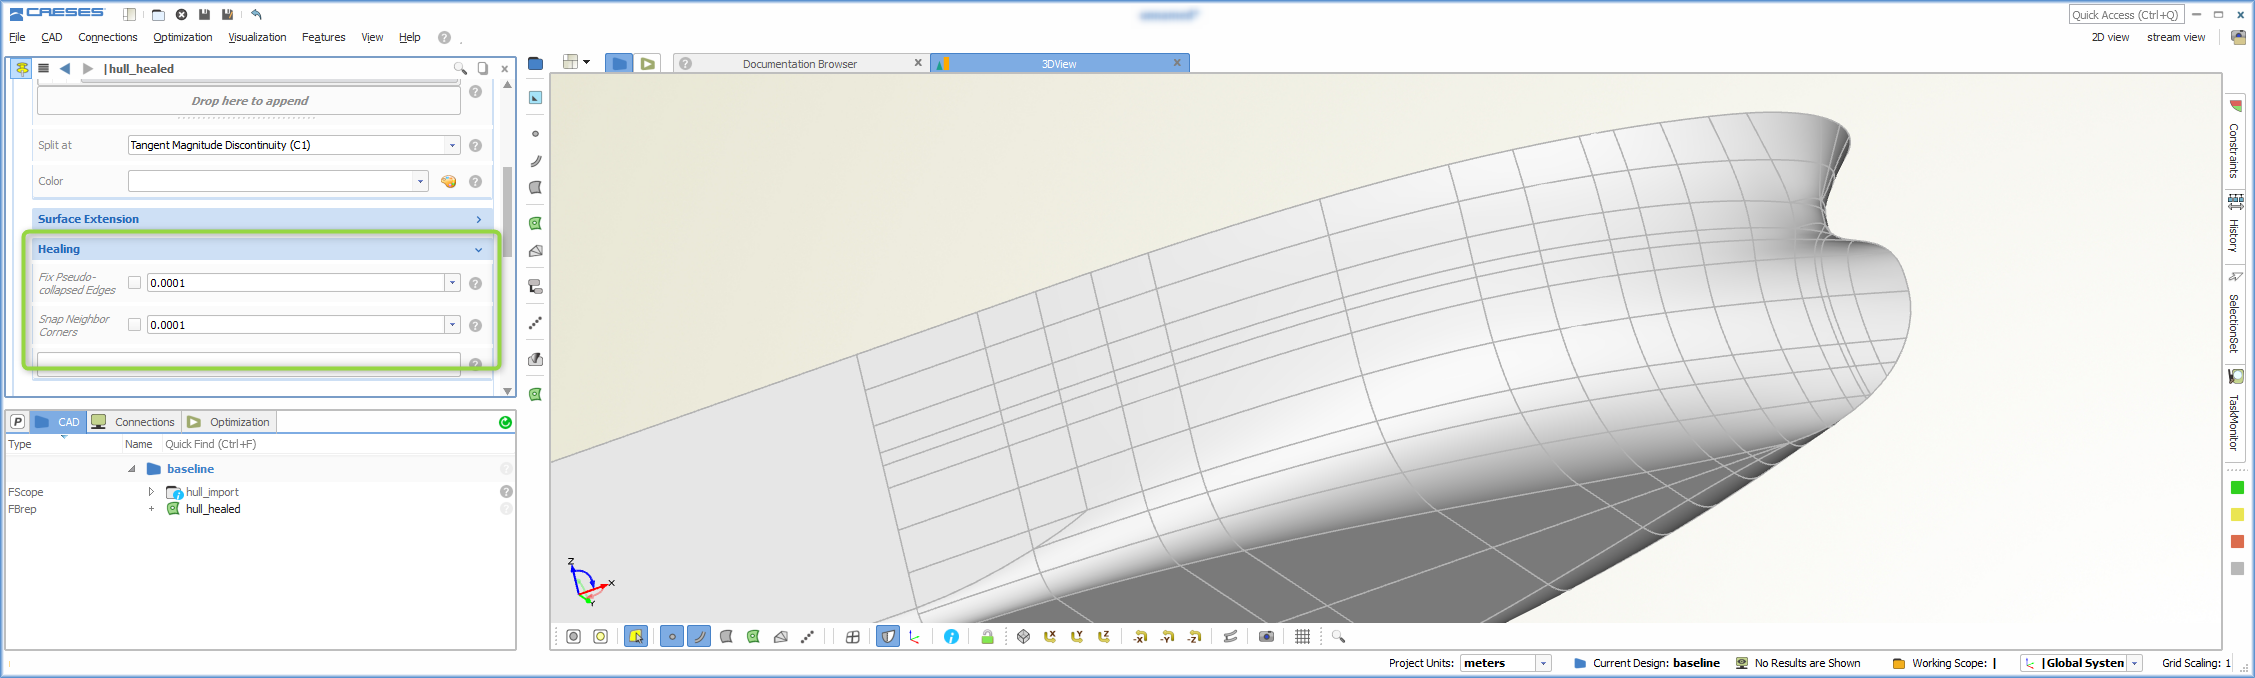Click the green lock icon in view toolbar
This screenshot has width=2255, height=678.
click(x=987, y=637)
